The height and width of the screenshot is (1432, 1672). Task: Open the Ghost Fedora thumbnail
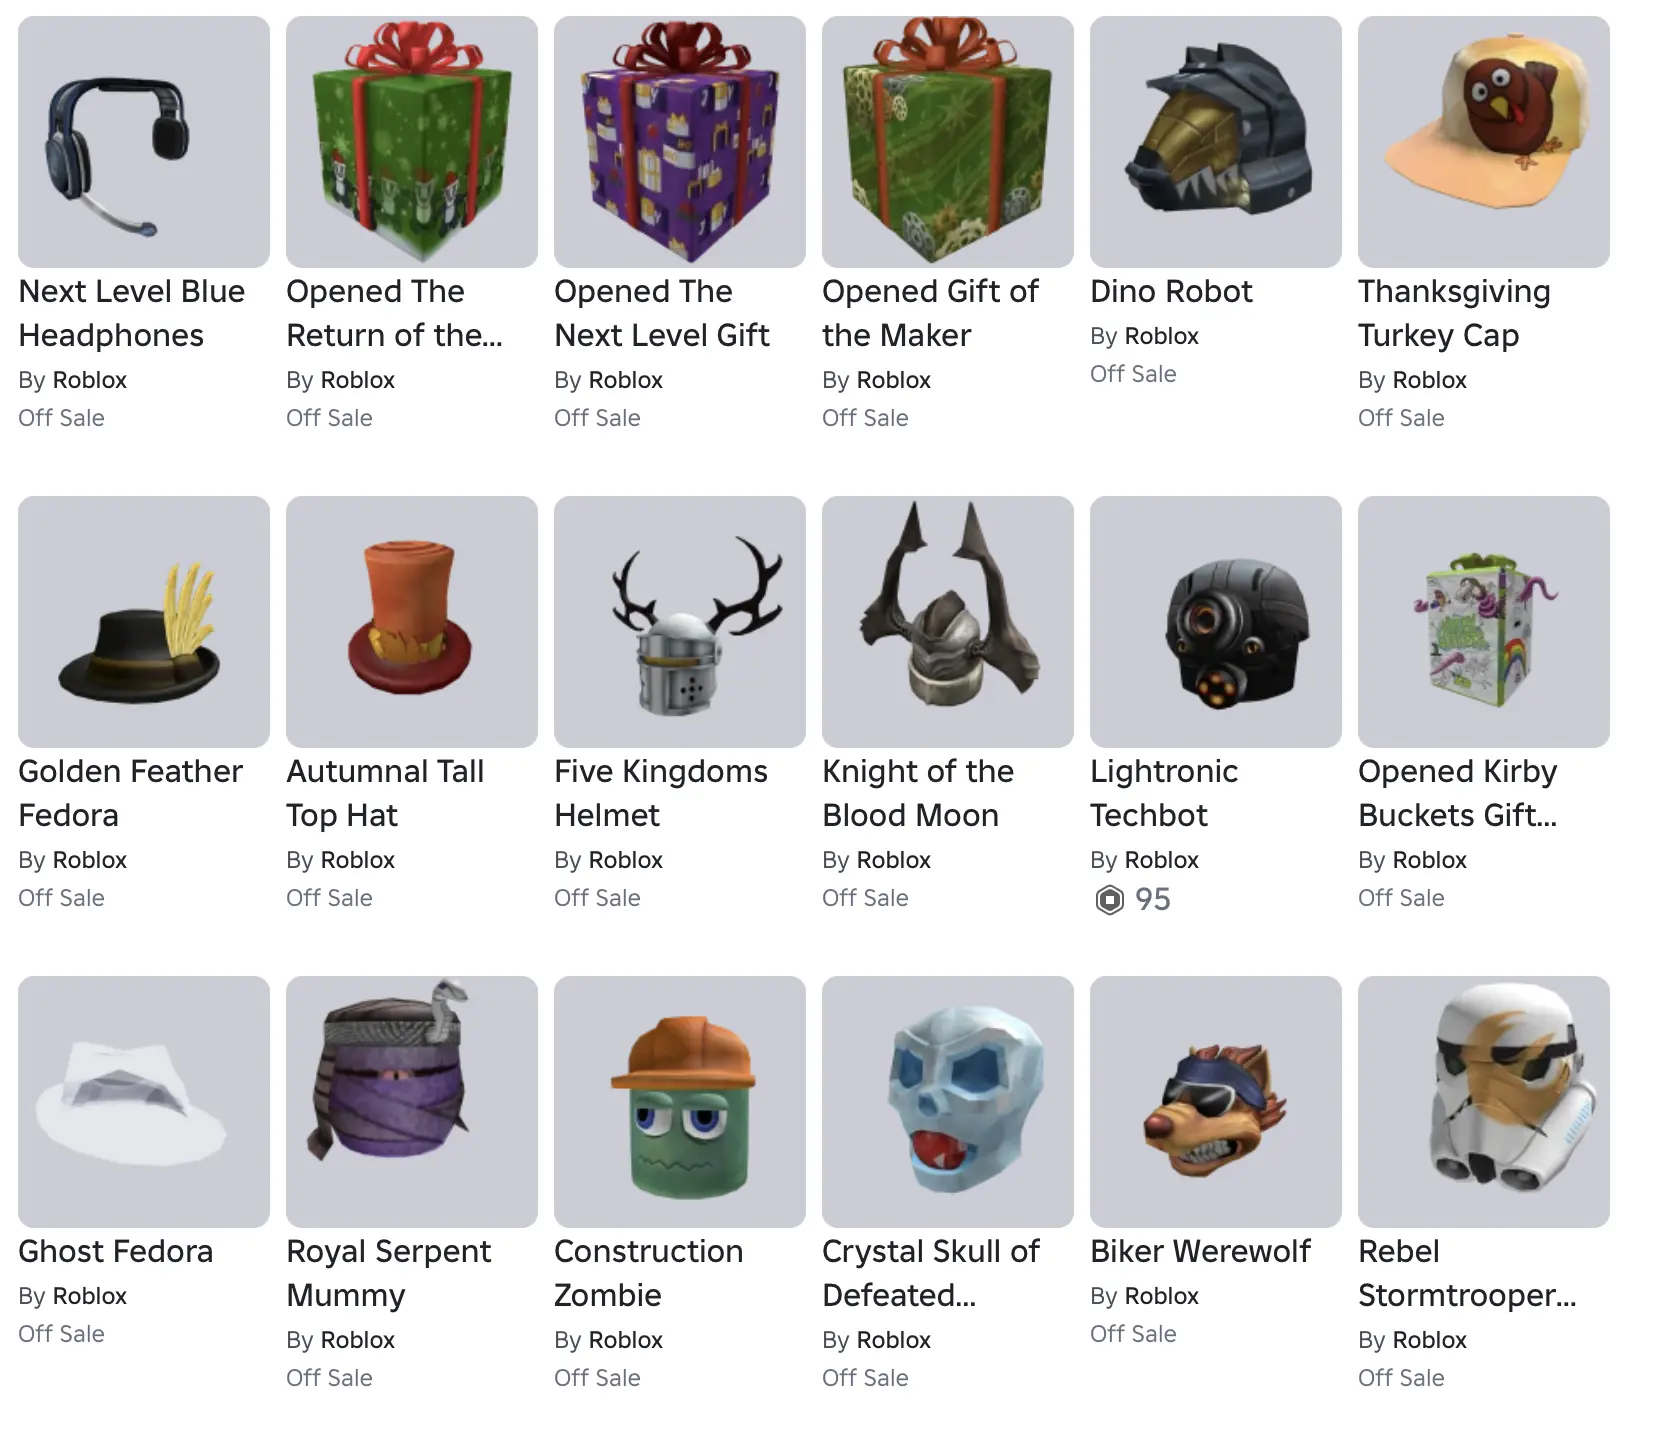pos(144,1102)
